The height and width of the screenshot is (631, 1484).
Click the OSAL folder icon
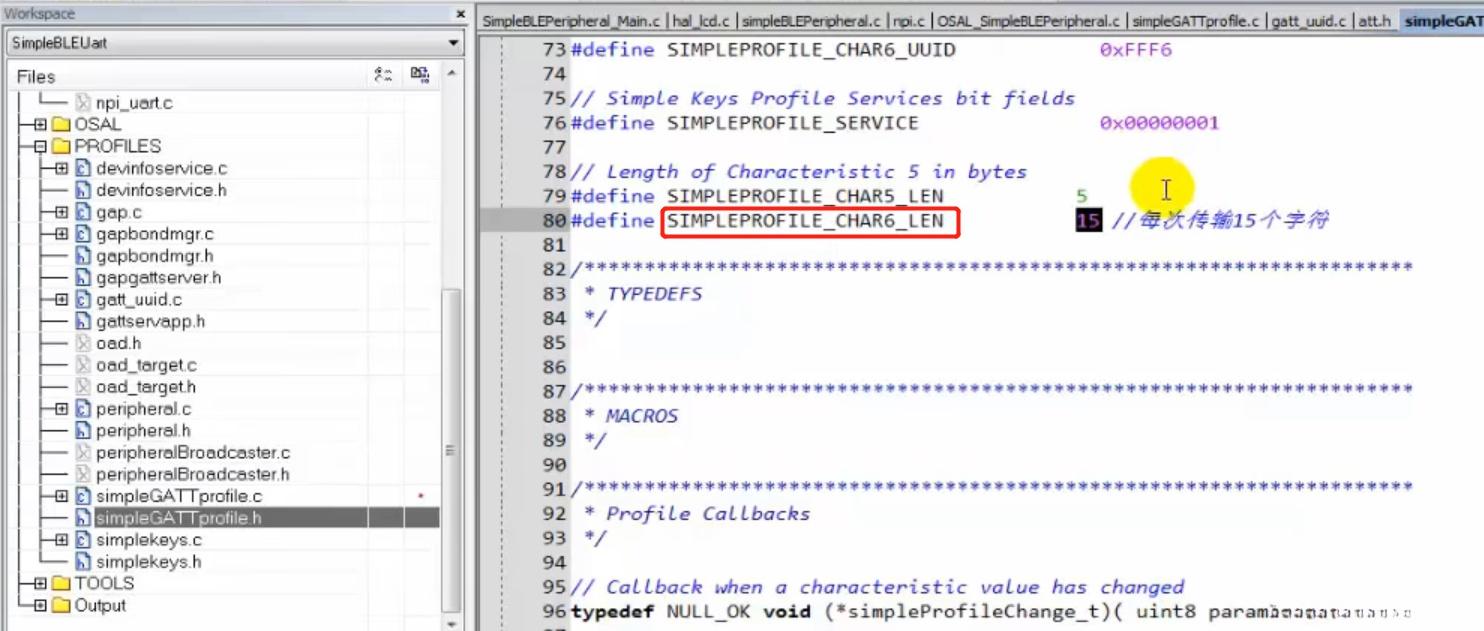(61, 125)
